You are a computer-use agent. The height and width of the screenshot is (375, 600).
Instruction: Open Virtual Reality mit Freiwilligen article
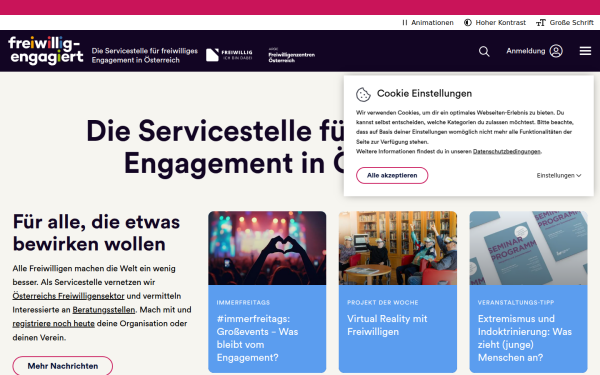point(387,325)
